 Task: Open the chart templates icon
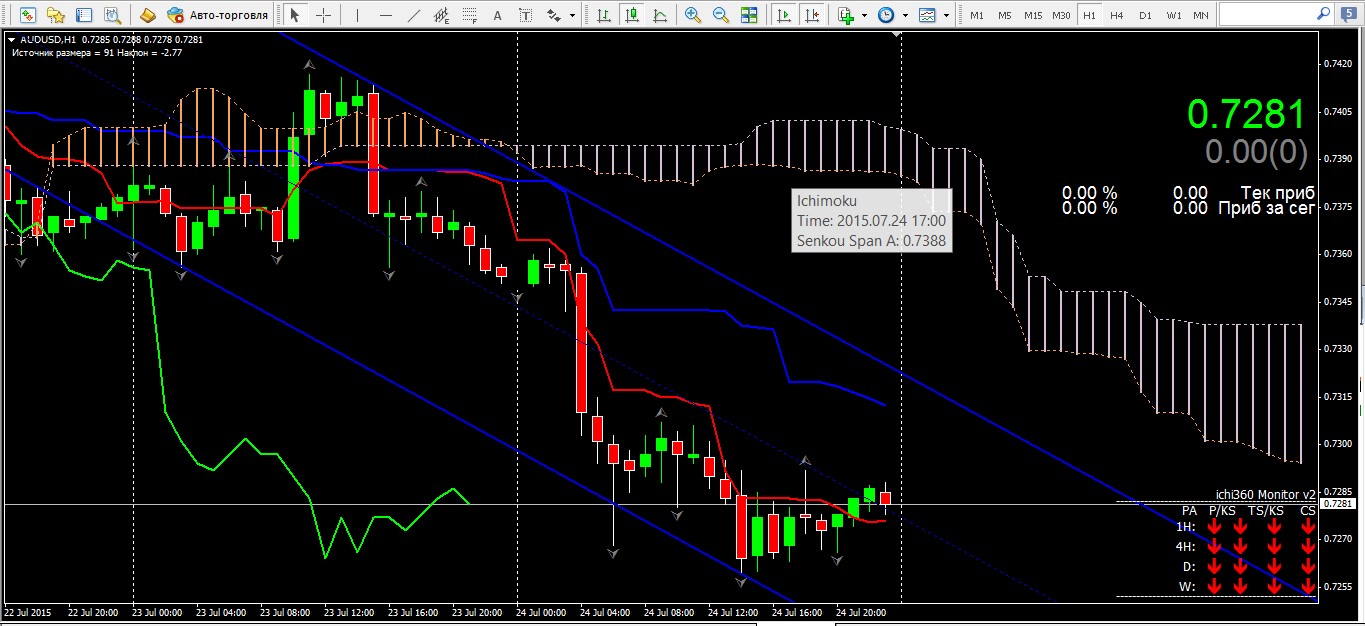point(927,15)
